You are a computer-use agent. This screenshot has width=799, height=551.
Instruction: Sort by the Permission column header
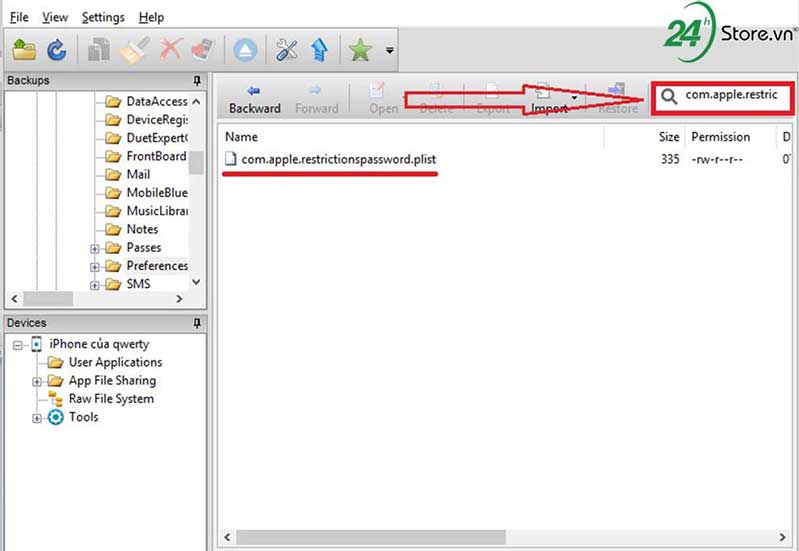click(721, 137)
